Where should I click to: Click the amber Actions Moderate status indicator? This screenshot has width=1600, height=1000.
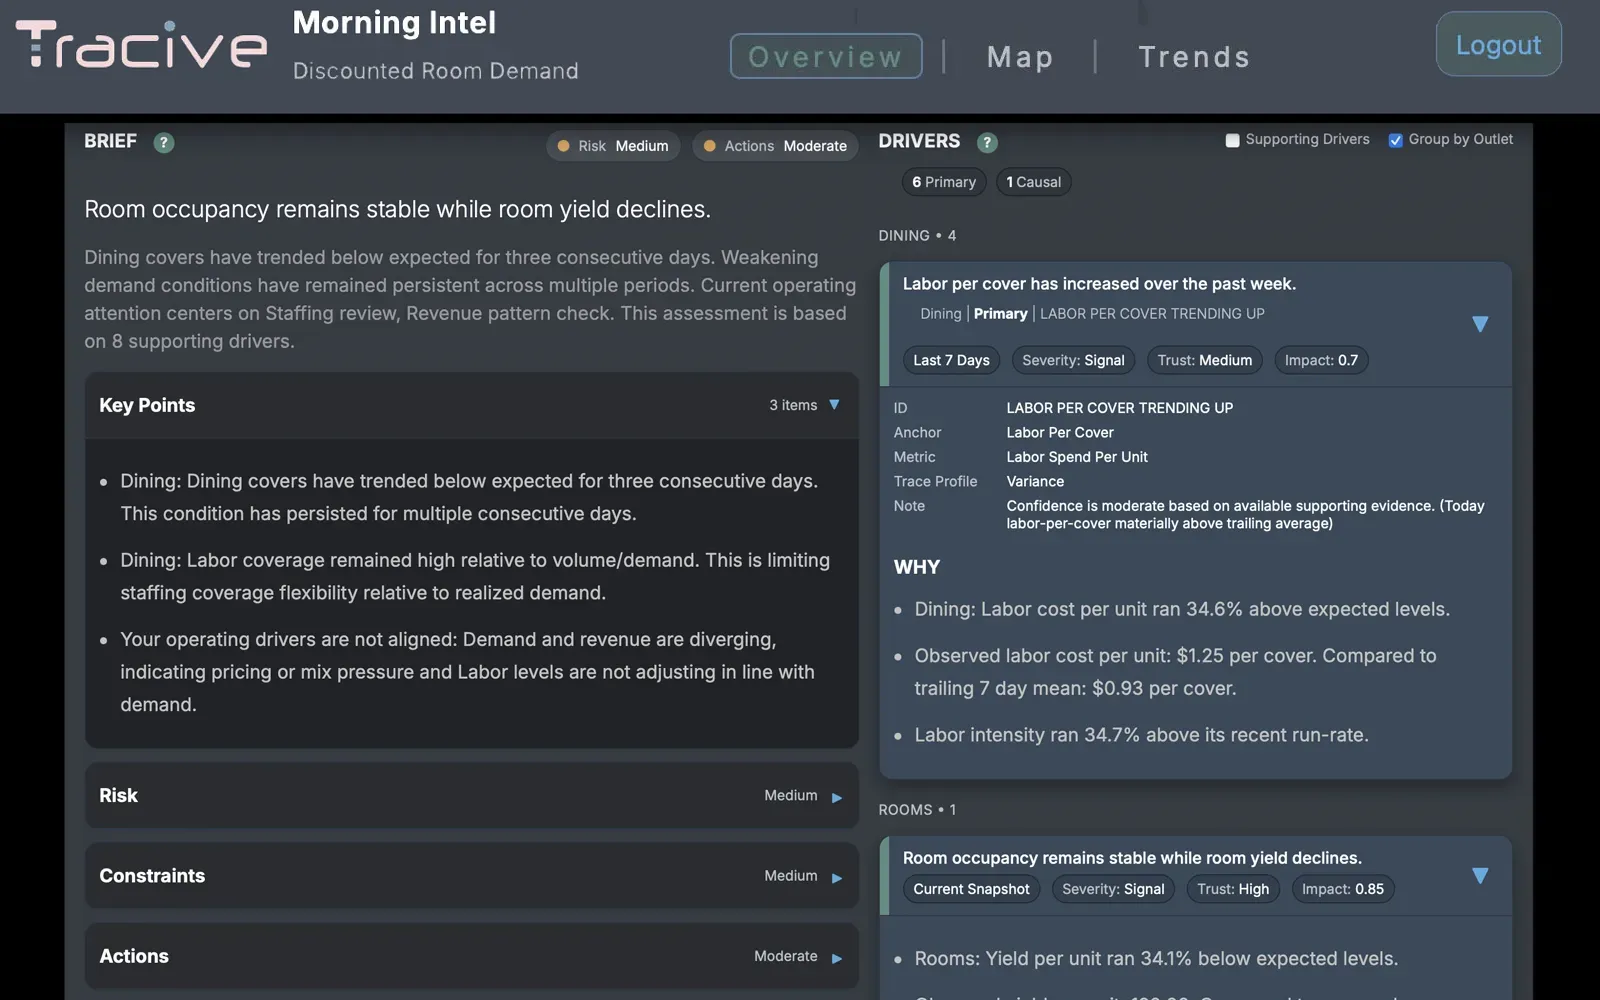pos(775,146)
